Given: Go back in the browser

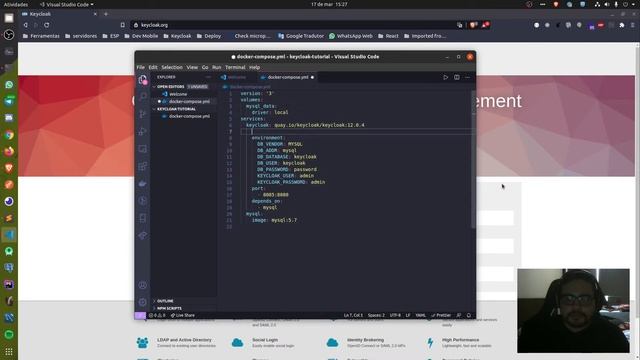Looking at the screenshot, I should click(x=25, y=25).
